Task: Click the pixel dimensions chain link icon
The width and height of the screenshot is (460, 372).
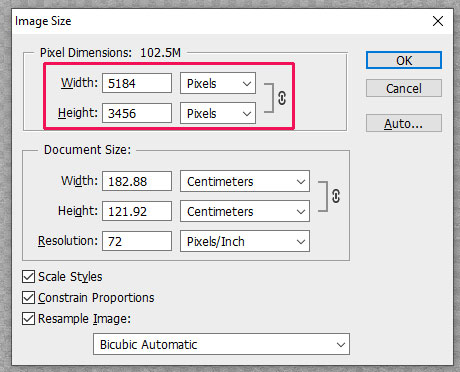Action: [282, 98]
